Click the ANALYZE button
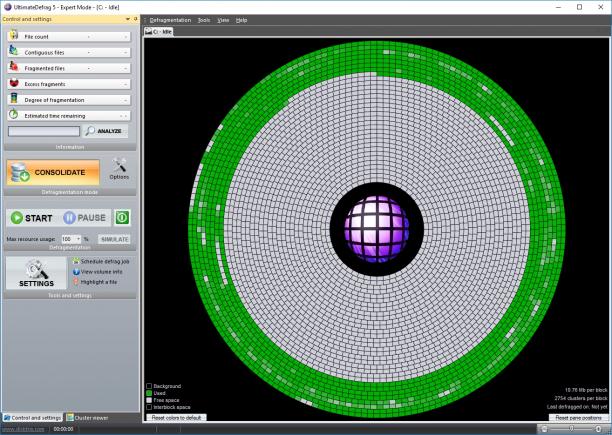This screenshot has height=435, width=612. pyautogui.click(x=105, y=131)
